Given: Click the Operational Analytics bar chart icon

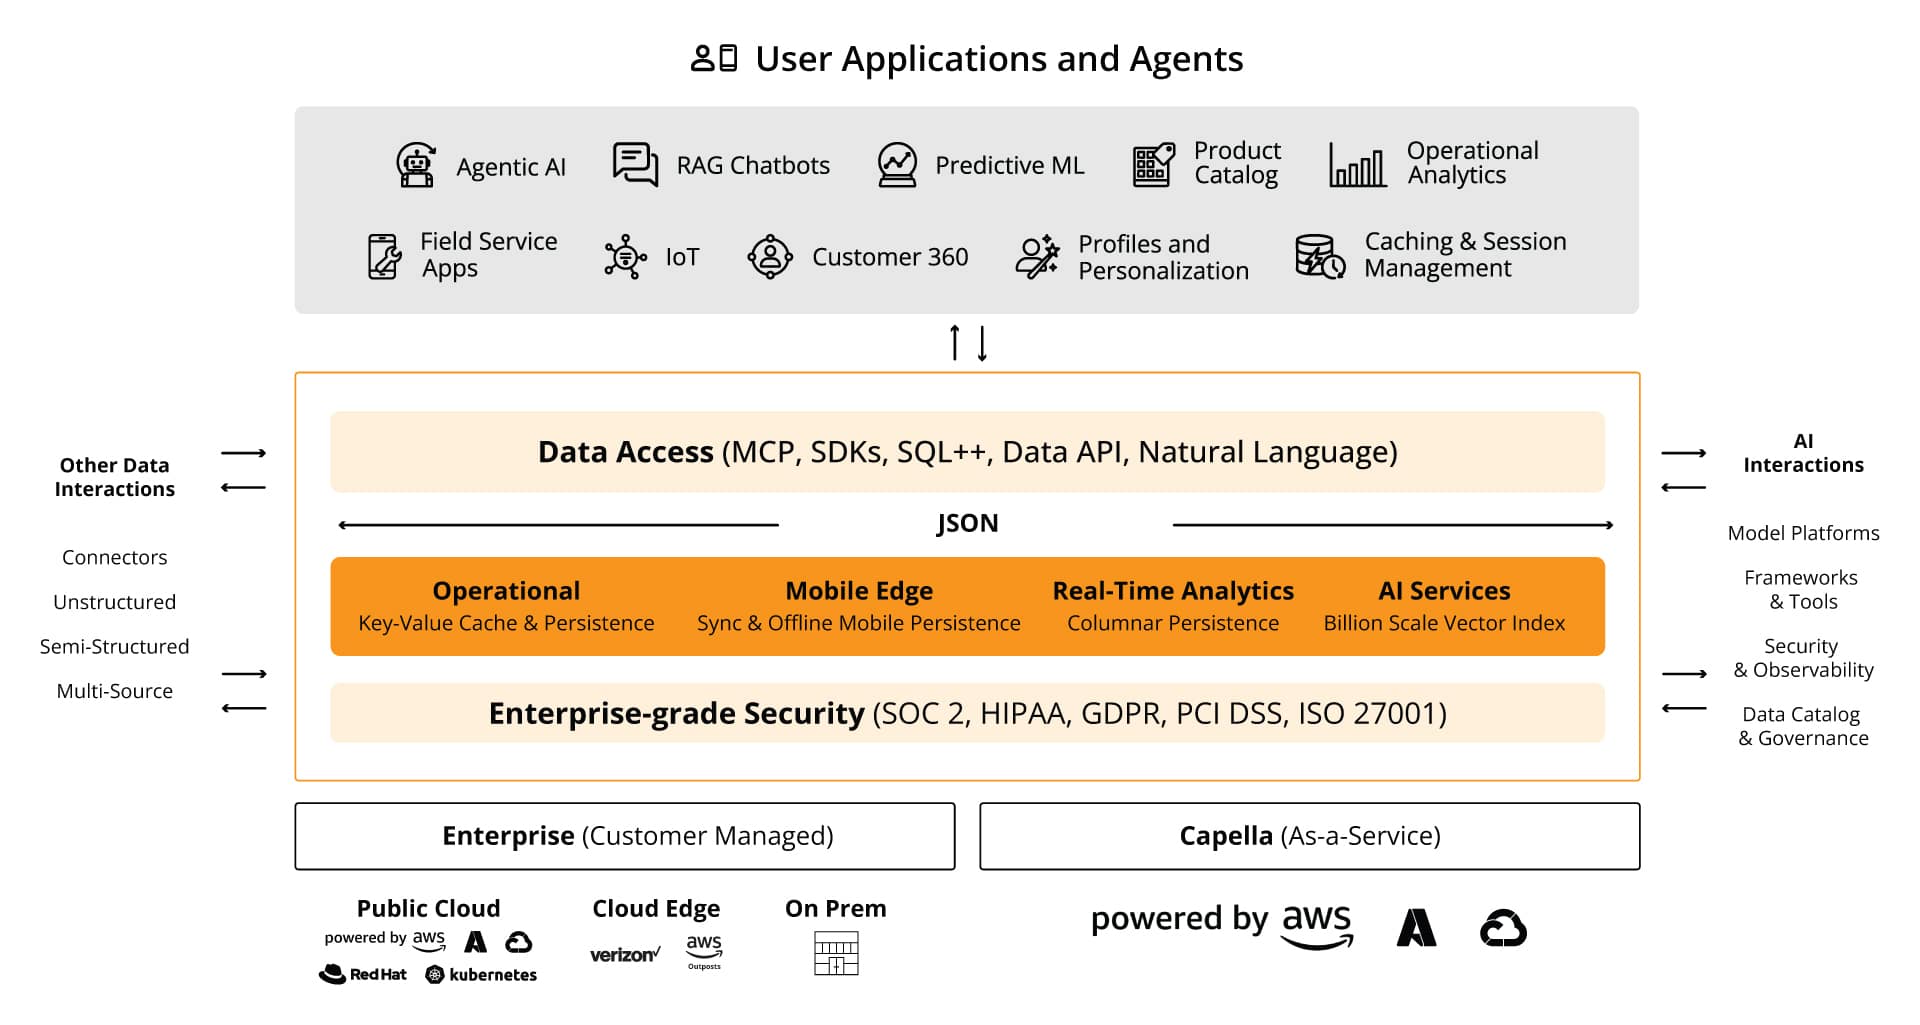Looking at the screenshot, I should tap(1357, 165).
